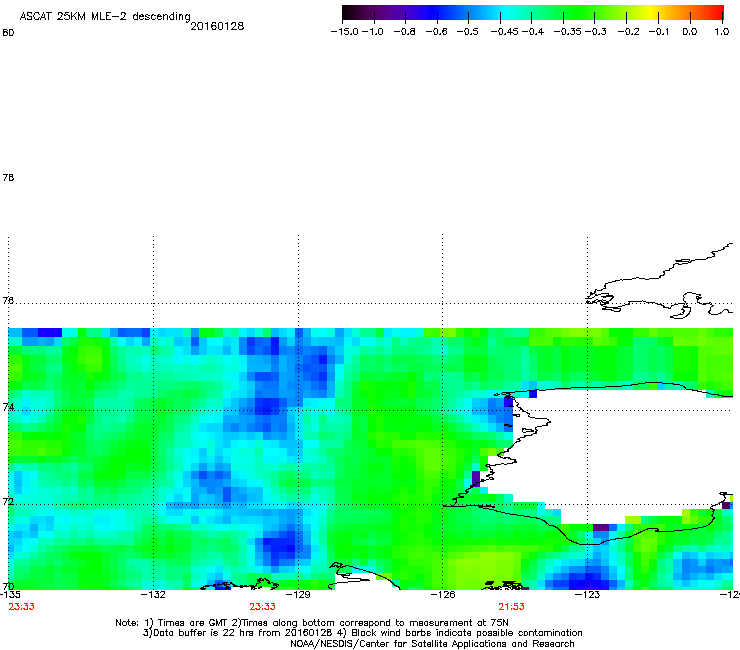Click the -0.8 color scale label
The image size is (740, 650).
[404, 32]
